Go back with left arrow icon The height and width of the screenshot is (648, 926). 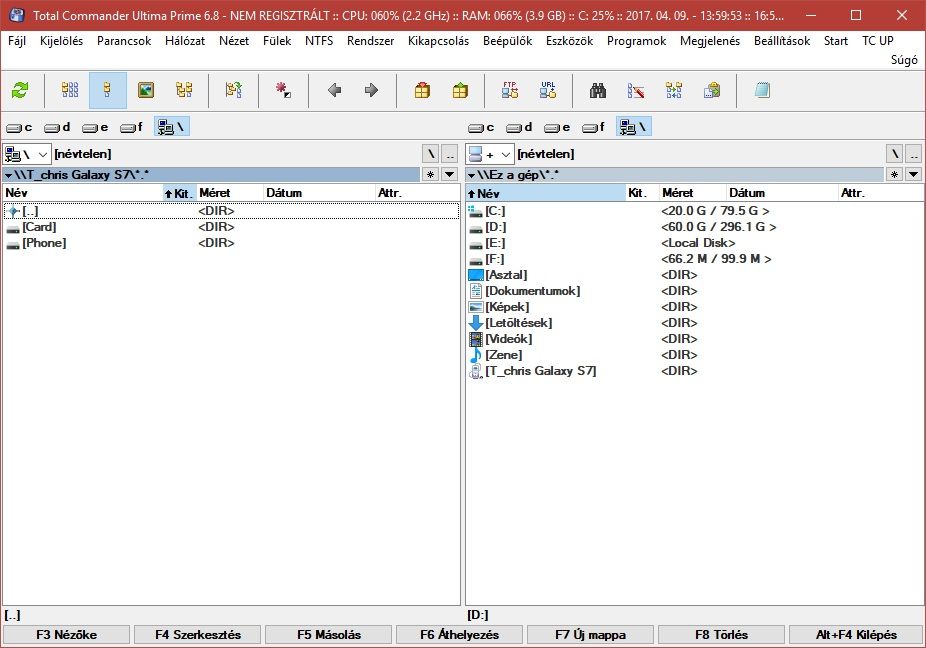(x=334, y=90)
